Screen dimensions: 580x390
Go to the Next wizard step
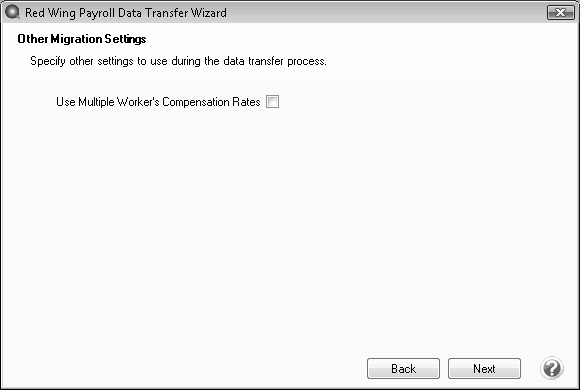click(484, 369)
